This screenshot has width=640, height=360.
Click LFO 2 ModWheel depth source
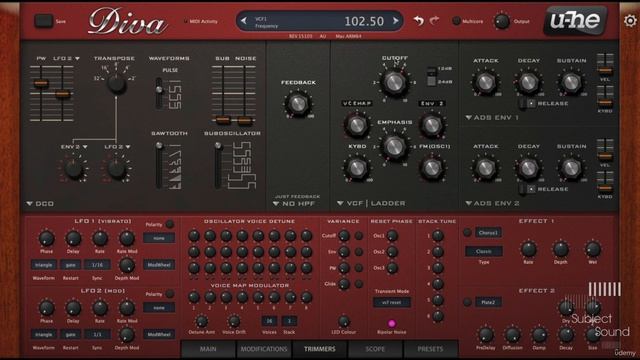[159, 334]
